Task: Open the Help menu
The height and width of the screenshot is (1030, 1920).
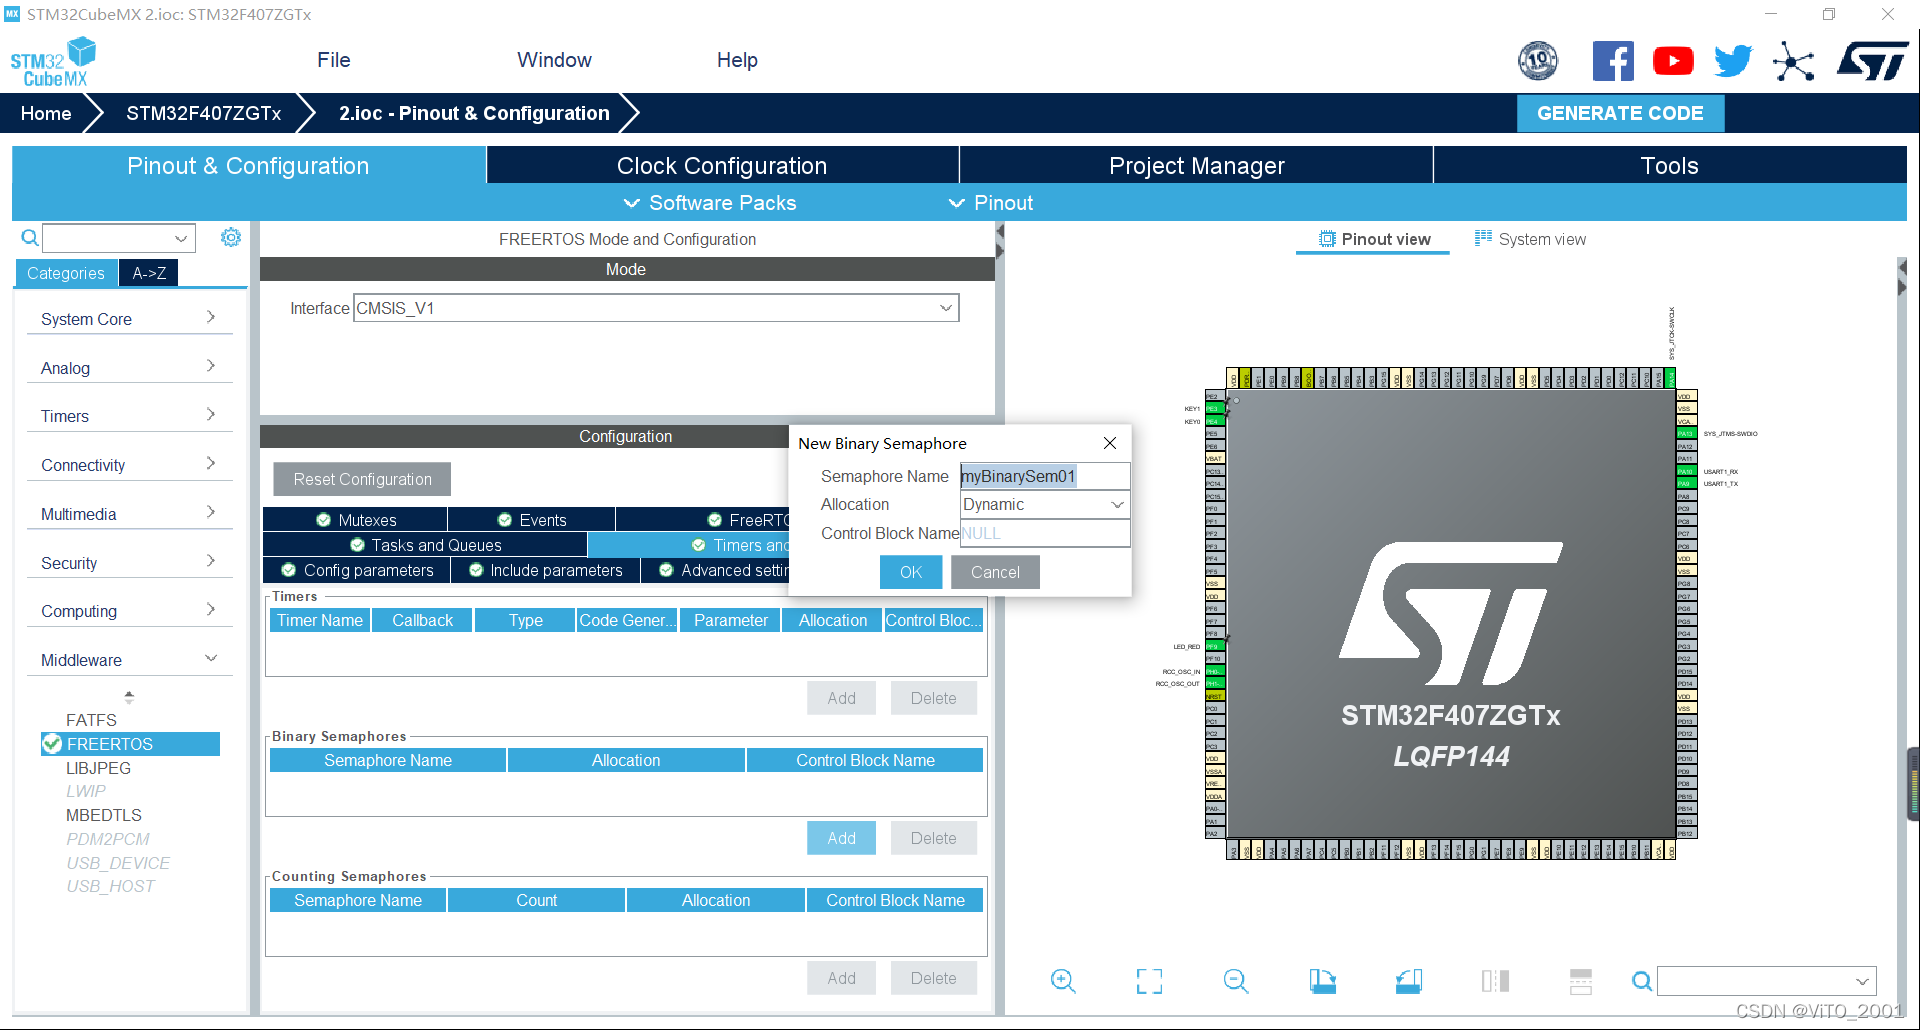Action: (737, 60)
